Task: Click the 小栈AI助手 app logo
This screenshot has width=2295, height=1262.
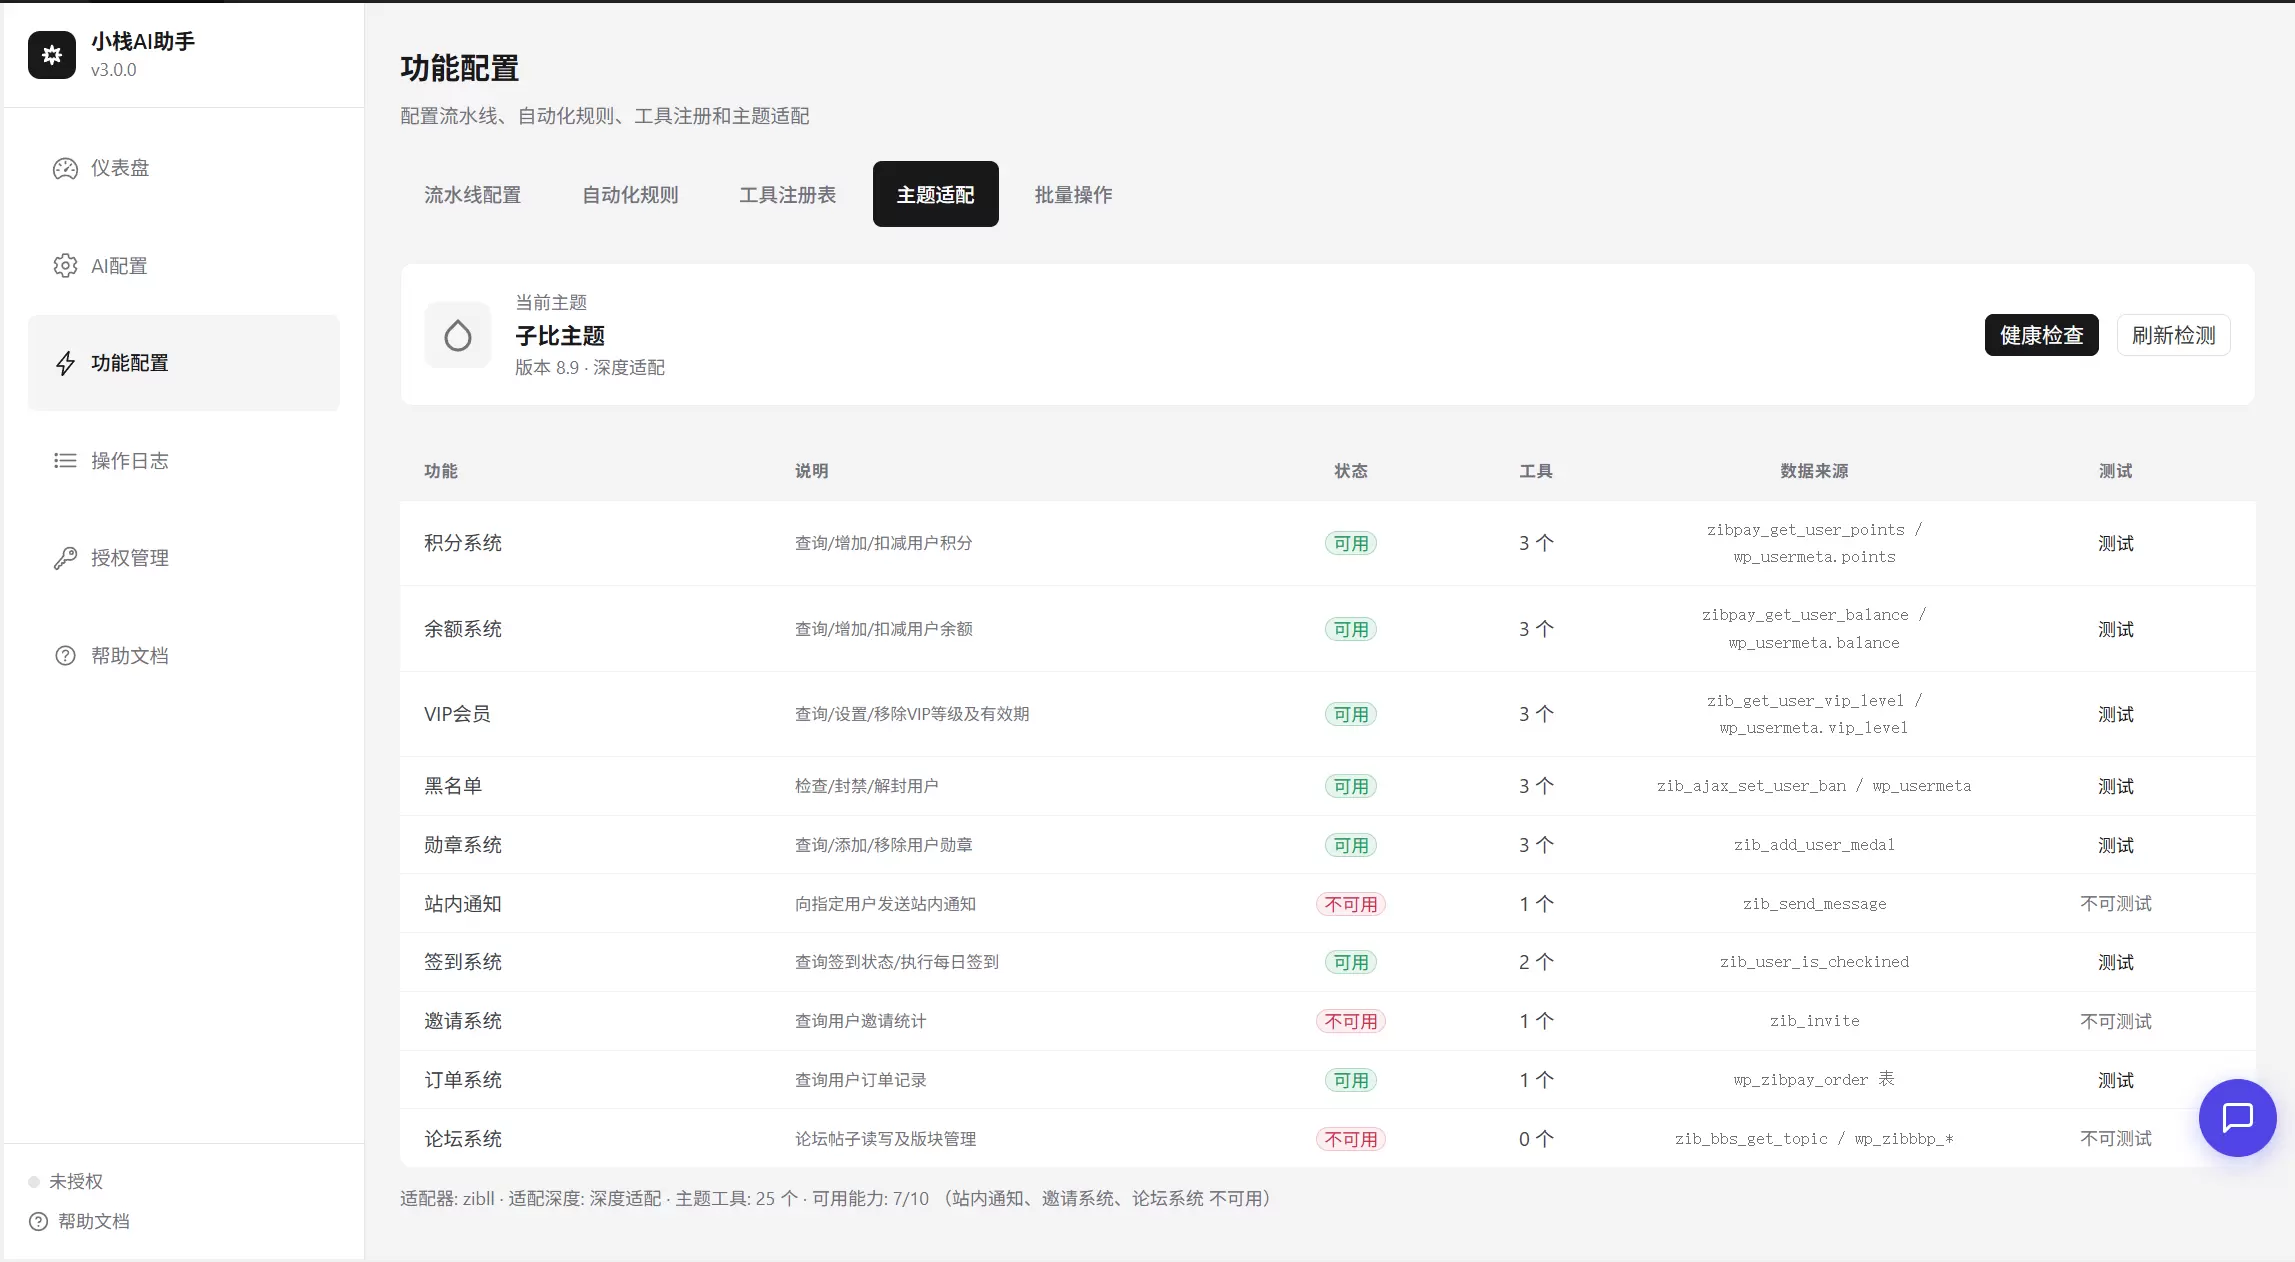Action: (52, 55)
